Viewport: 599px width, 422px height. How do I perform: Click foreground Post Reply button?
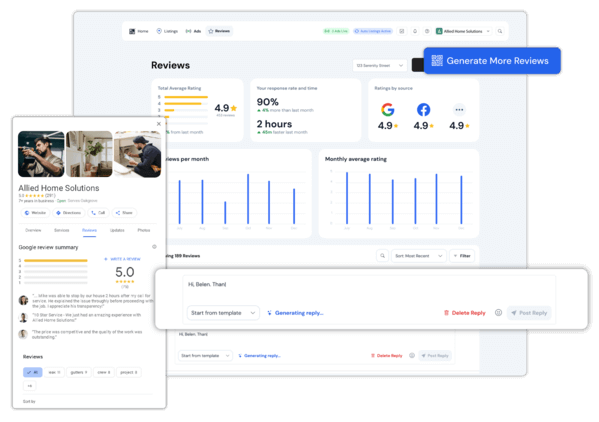[x=529, y=313]
